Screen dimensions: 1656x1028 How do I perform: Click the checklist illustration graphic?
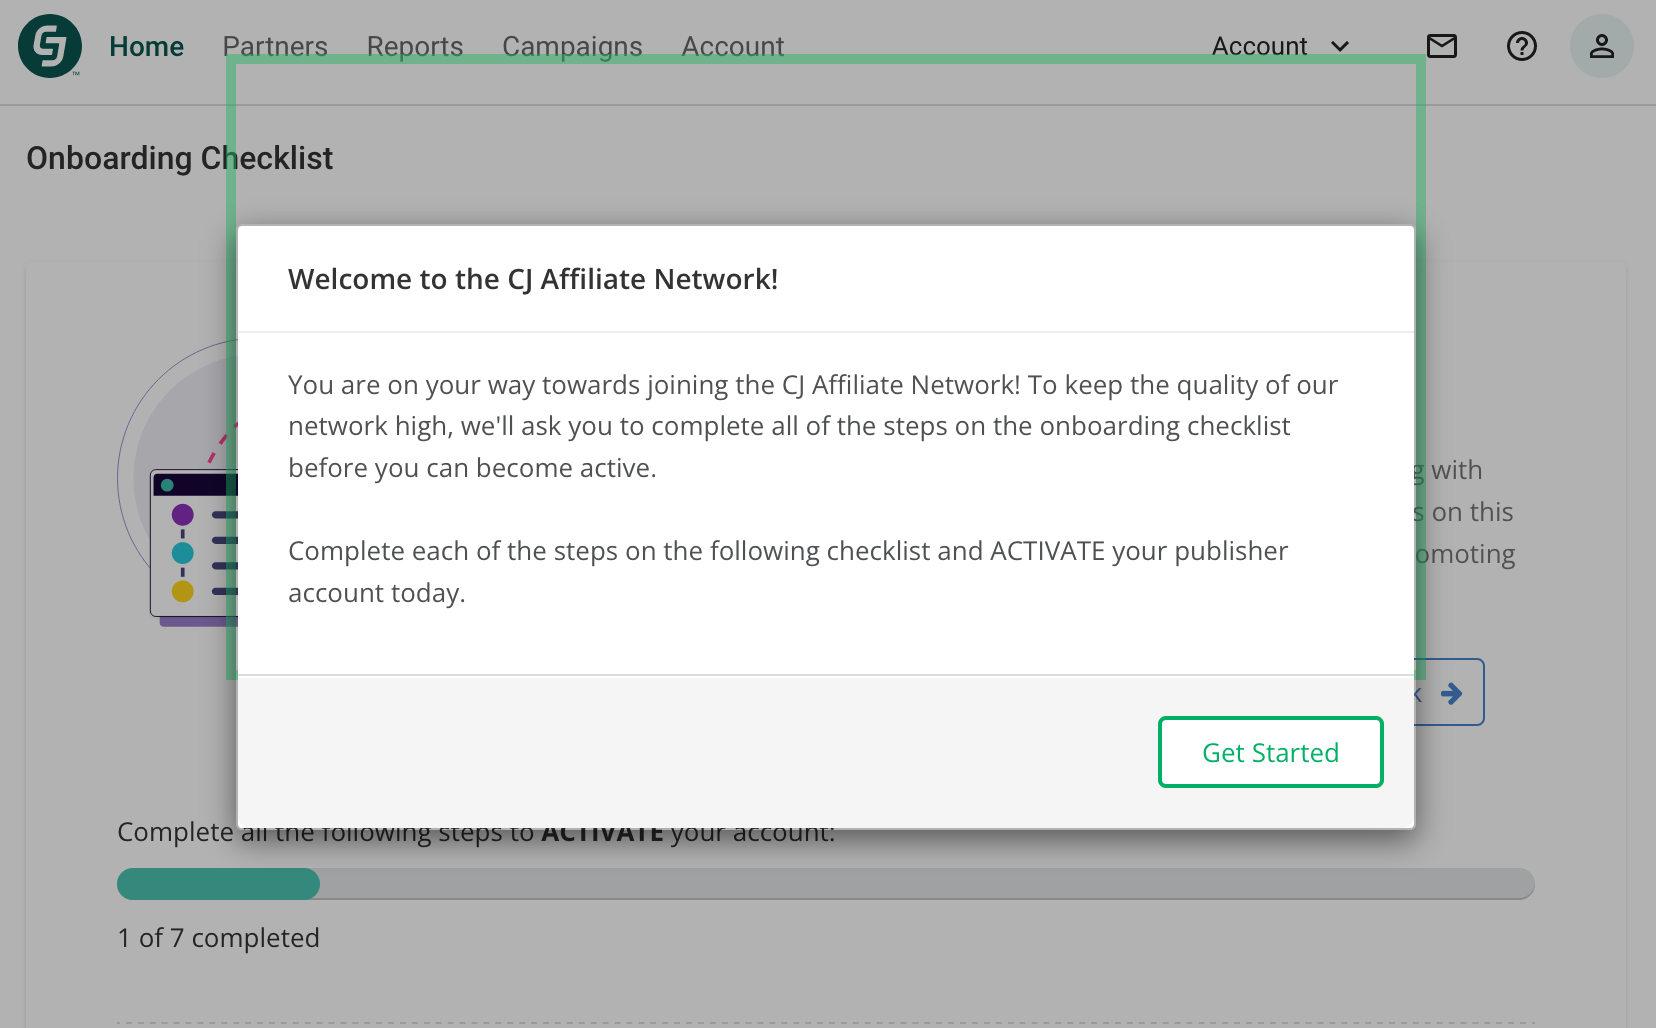(x=178, y=483)
